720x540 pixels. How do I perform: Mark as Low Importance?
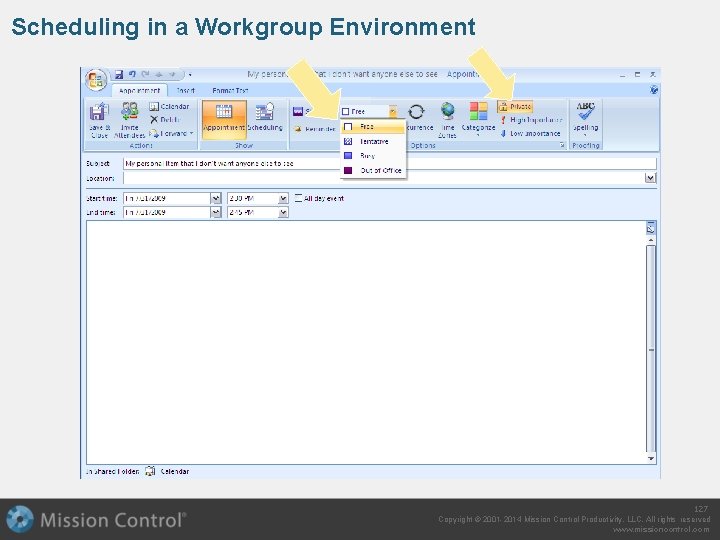click(530, 134)
